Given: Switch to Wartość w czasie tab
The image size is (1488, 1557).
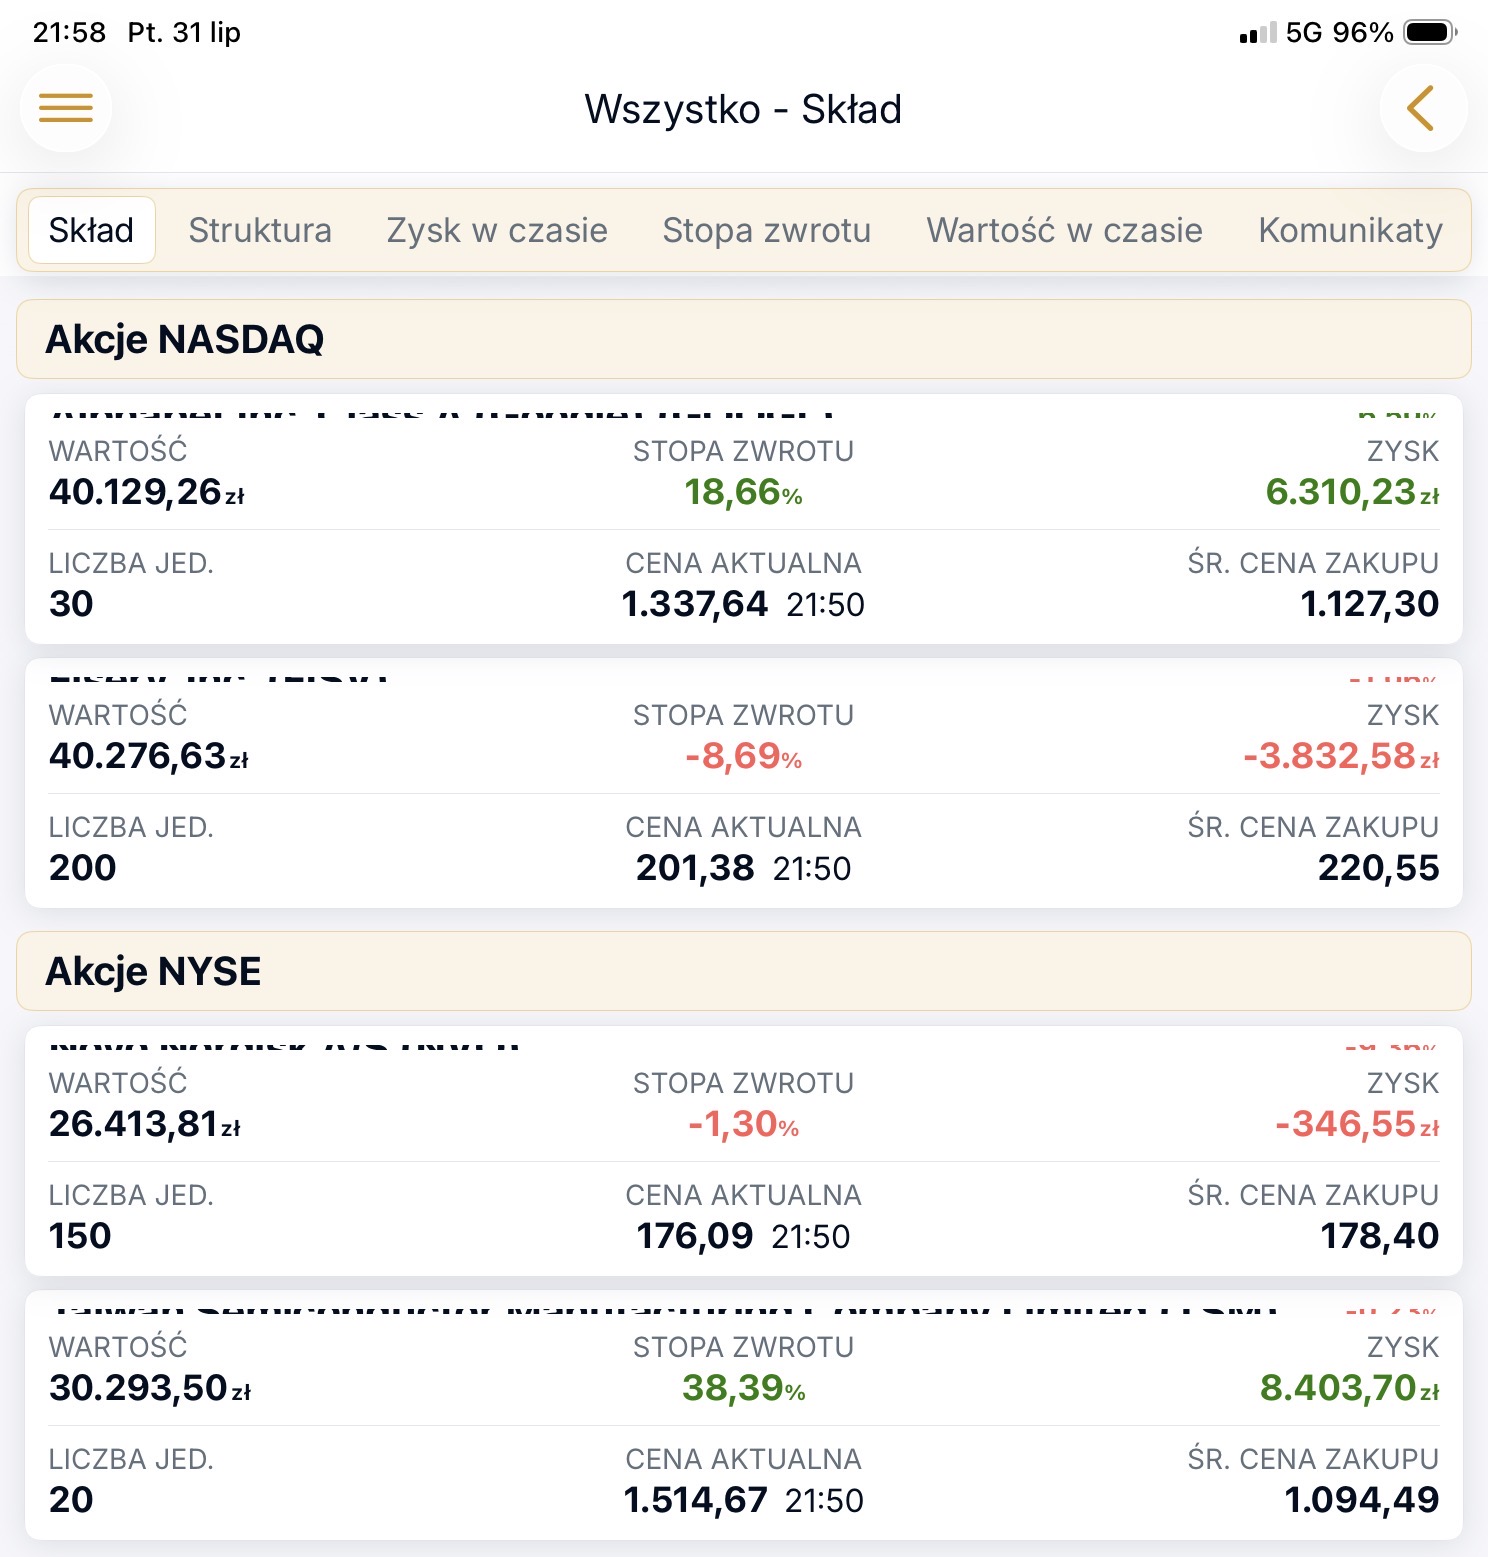Looking at the screenshot, I should tap(1065, 230).
